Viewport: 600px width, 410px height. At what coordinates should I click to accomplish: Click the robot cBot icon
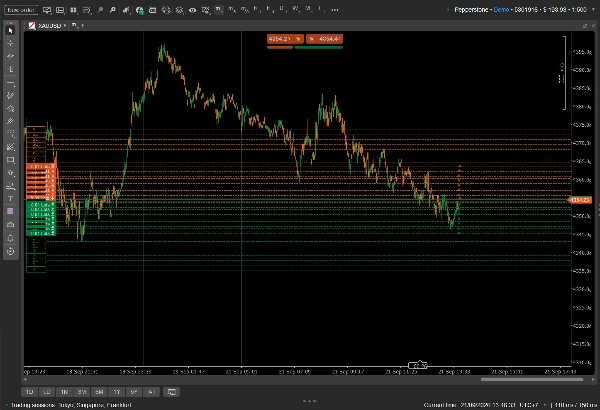coord(152,10)
